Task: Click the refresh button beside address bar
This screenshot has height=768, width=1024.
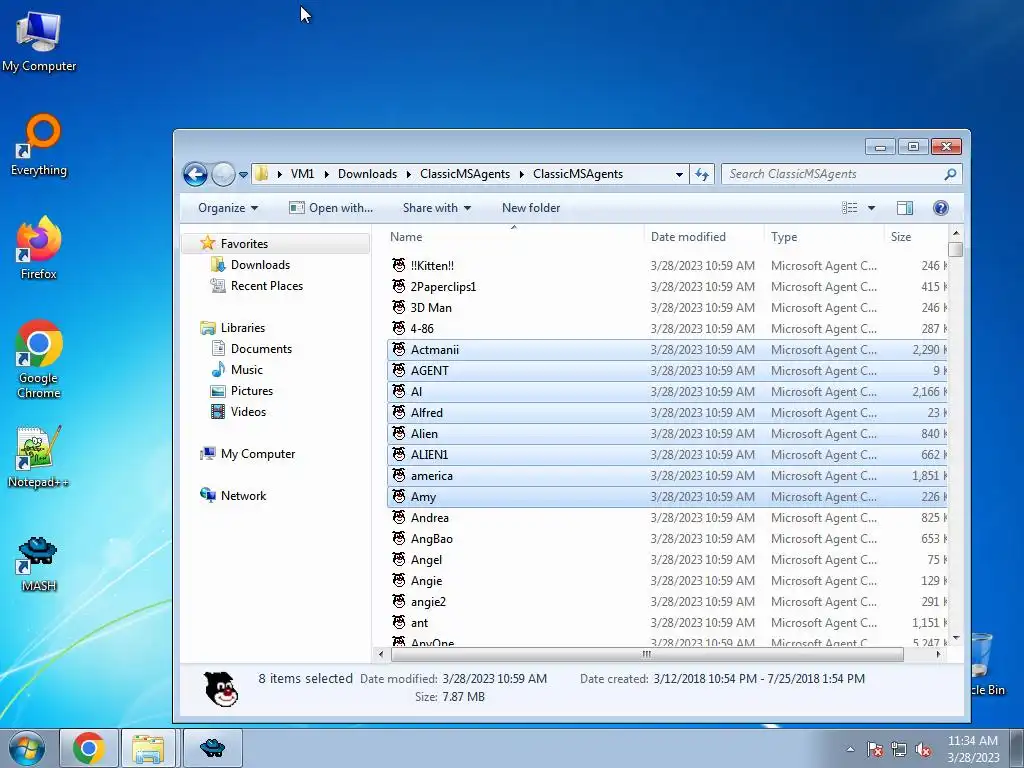Action: [702, 174]
